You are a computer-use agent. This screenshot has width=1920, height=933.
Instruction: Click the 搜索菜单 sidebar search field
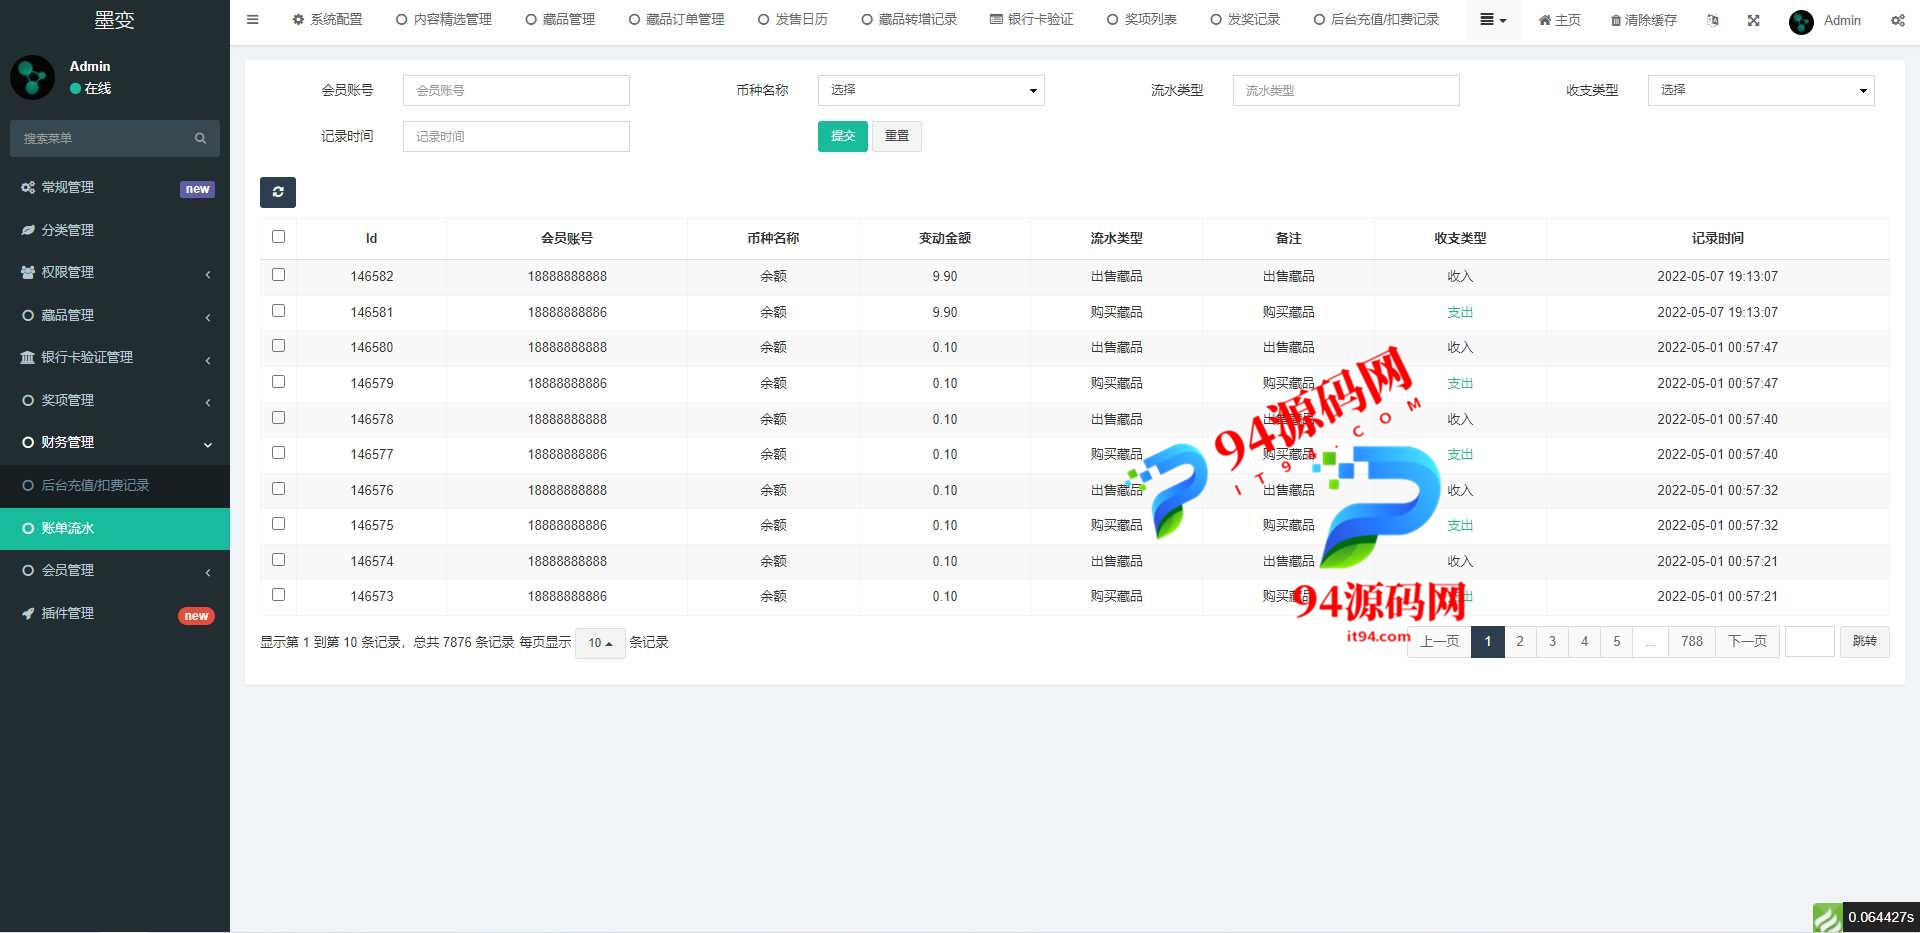click(x=100, y=138)
